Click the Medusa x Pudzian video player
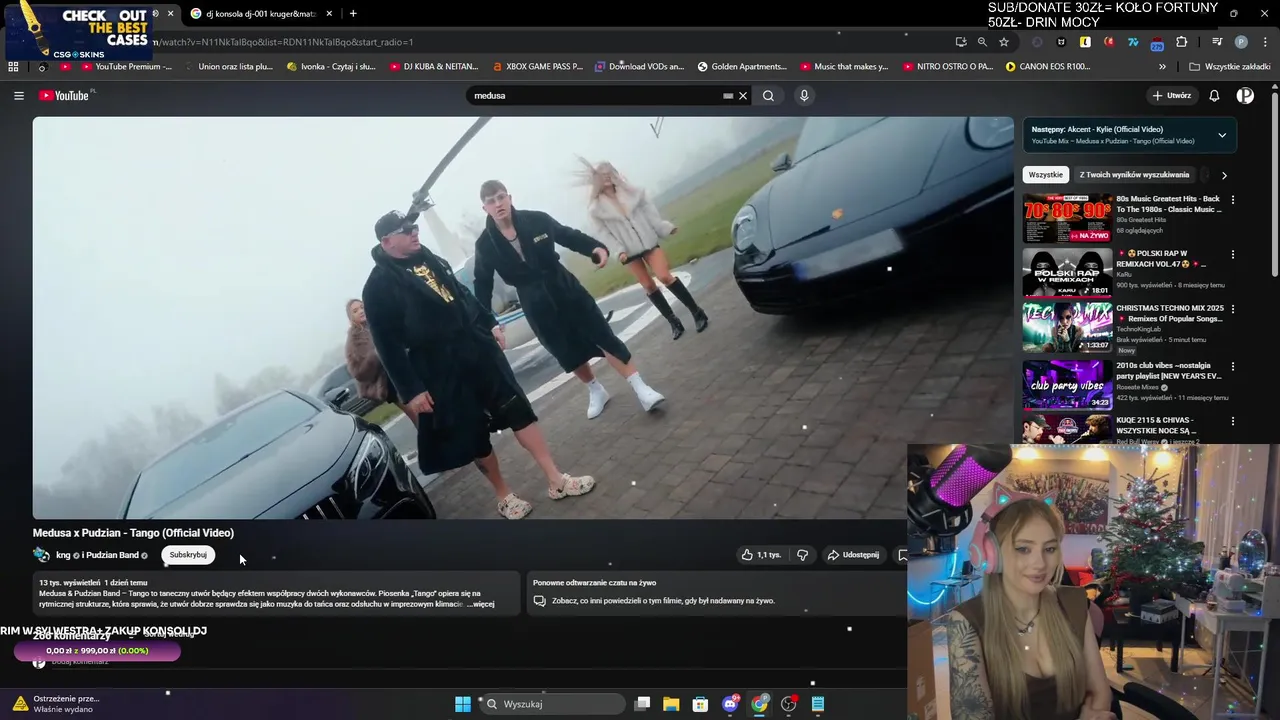Screen dimensions: 1280x720 [x=523, y=318]
